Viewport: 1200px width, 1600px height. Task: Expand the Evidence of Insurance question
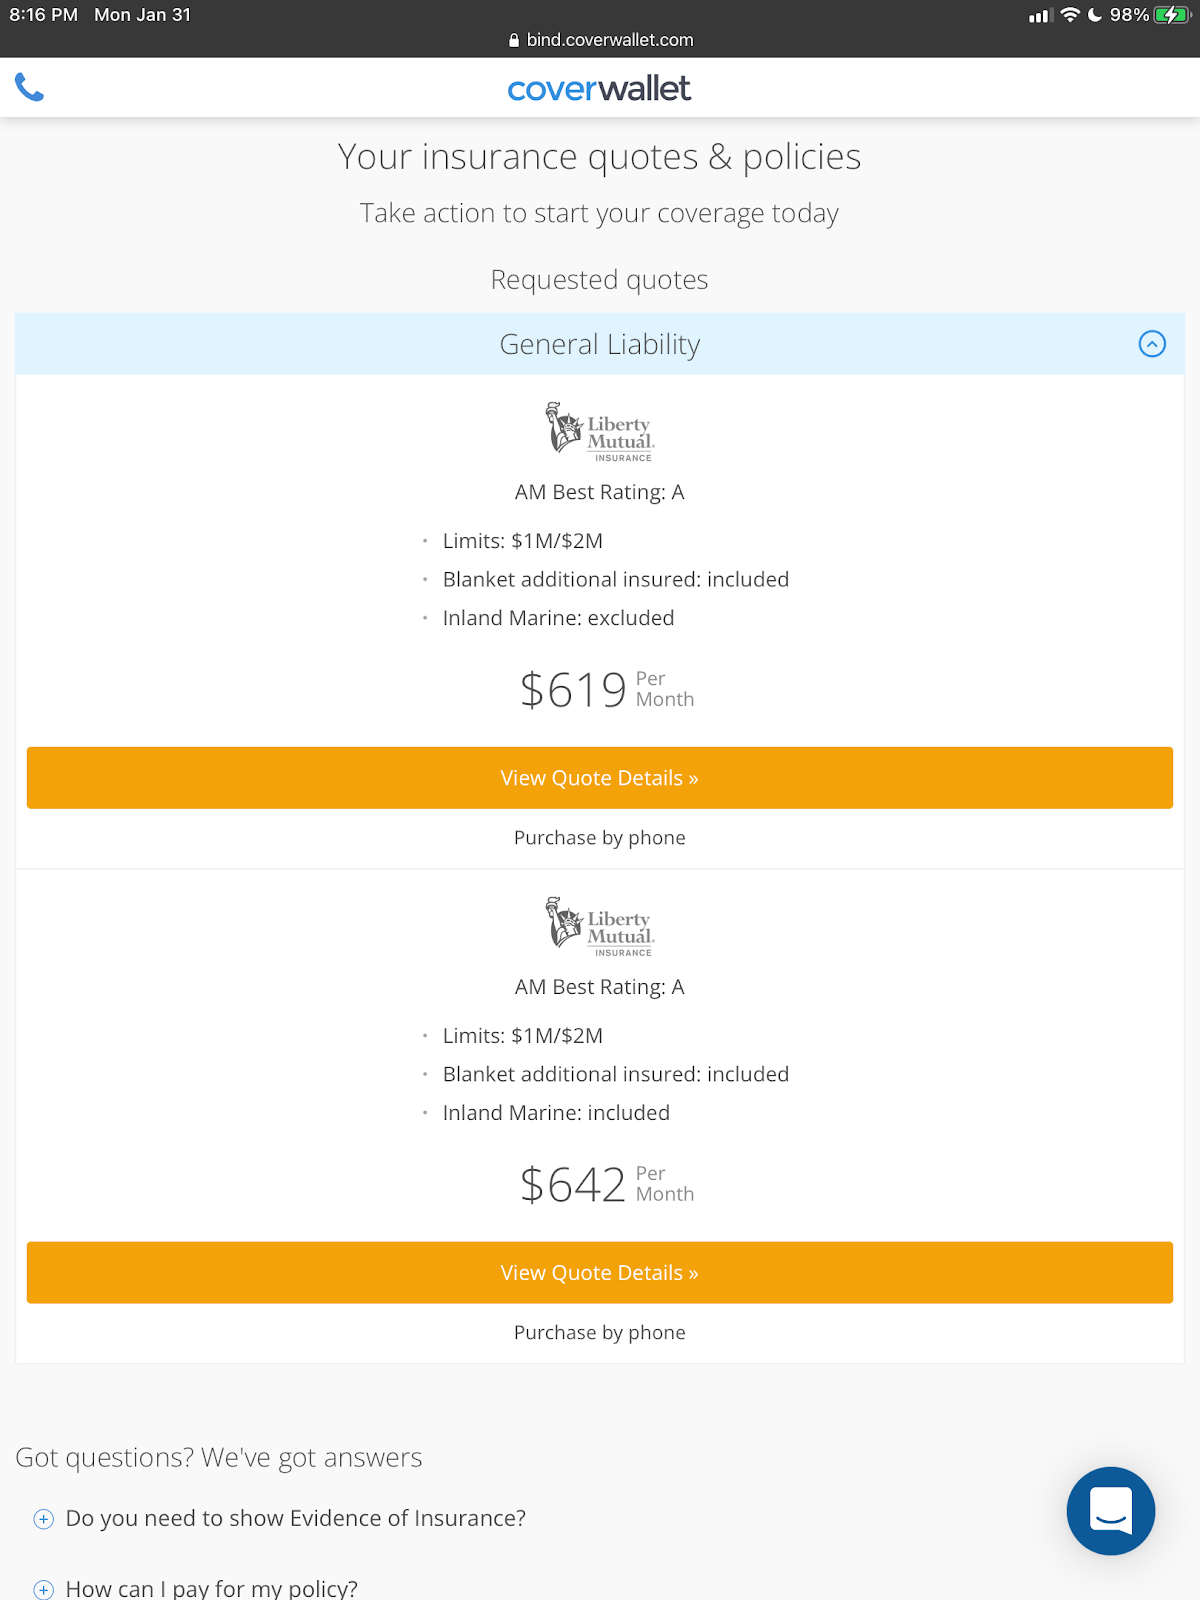(x=44, y=1519)
